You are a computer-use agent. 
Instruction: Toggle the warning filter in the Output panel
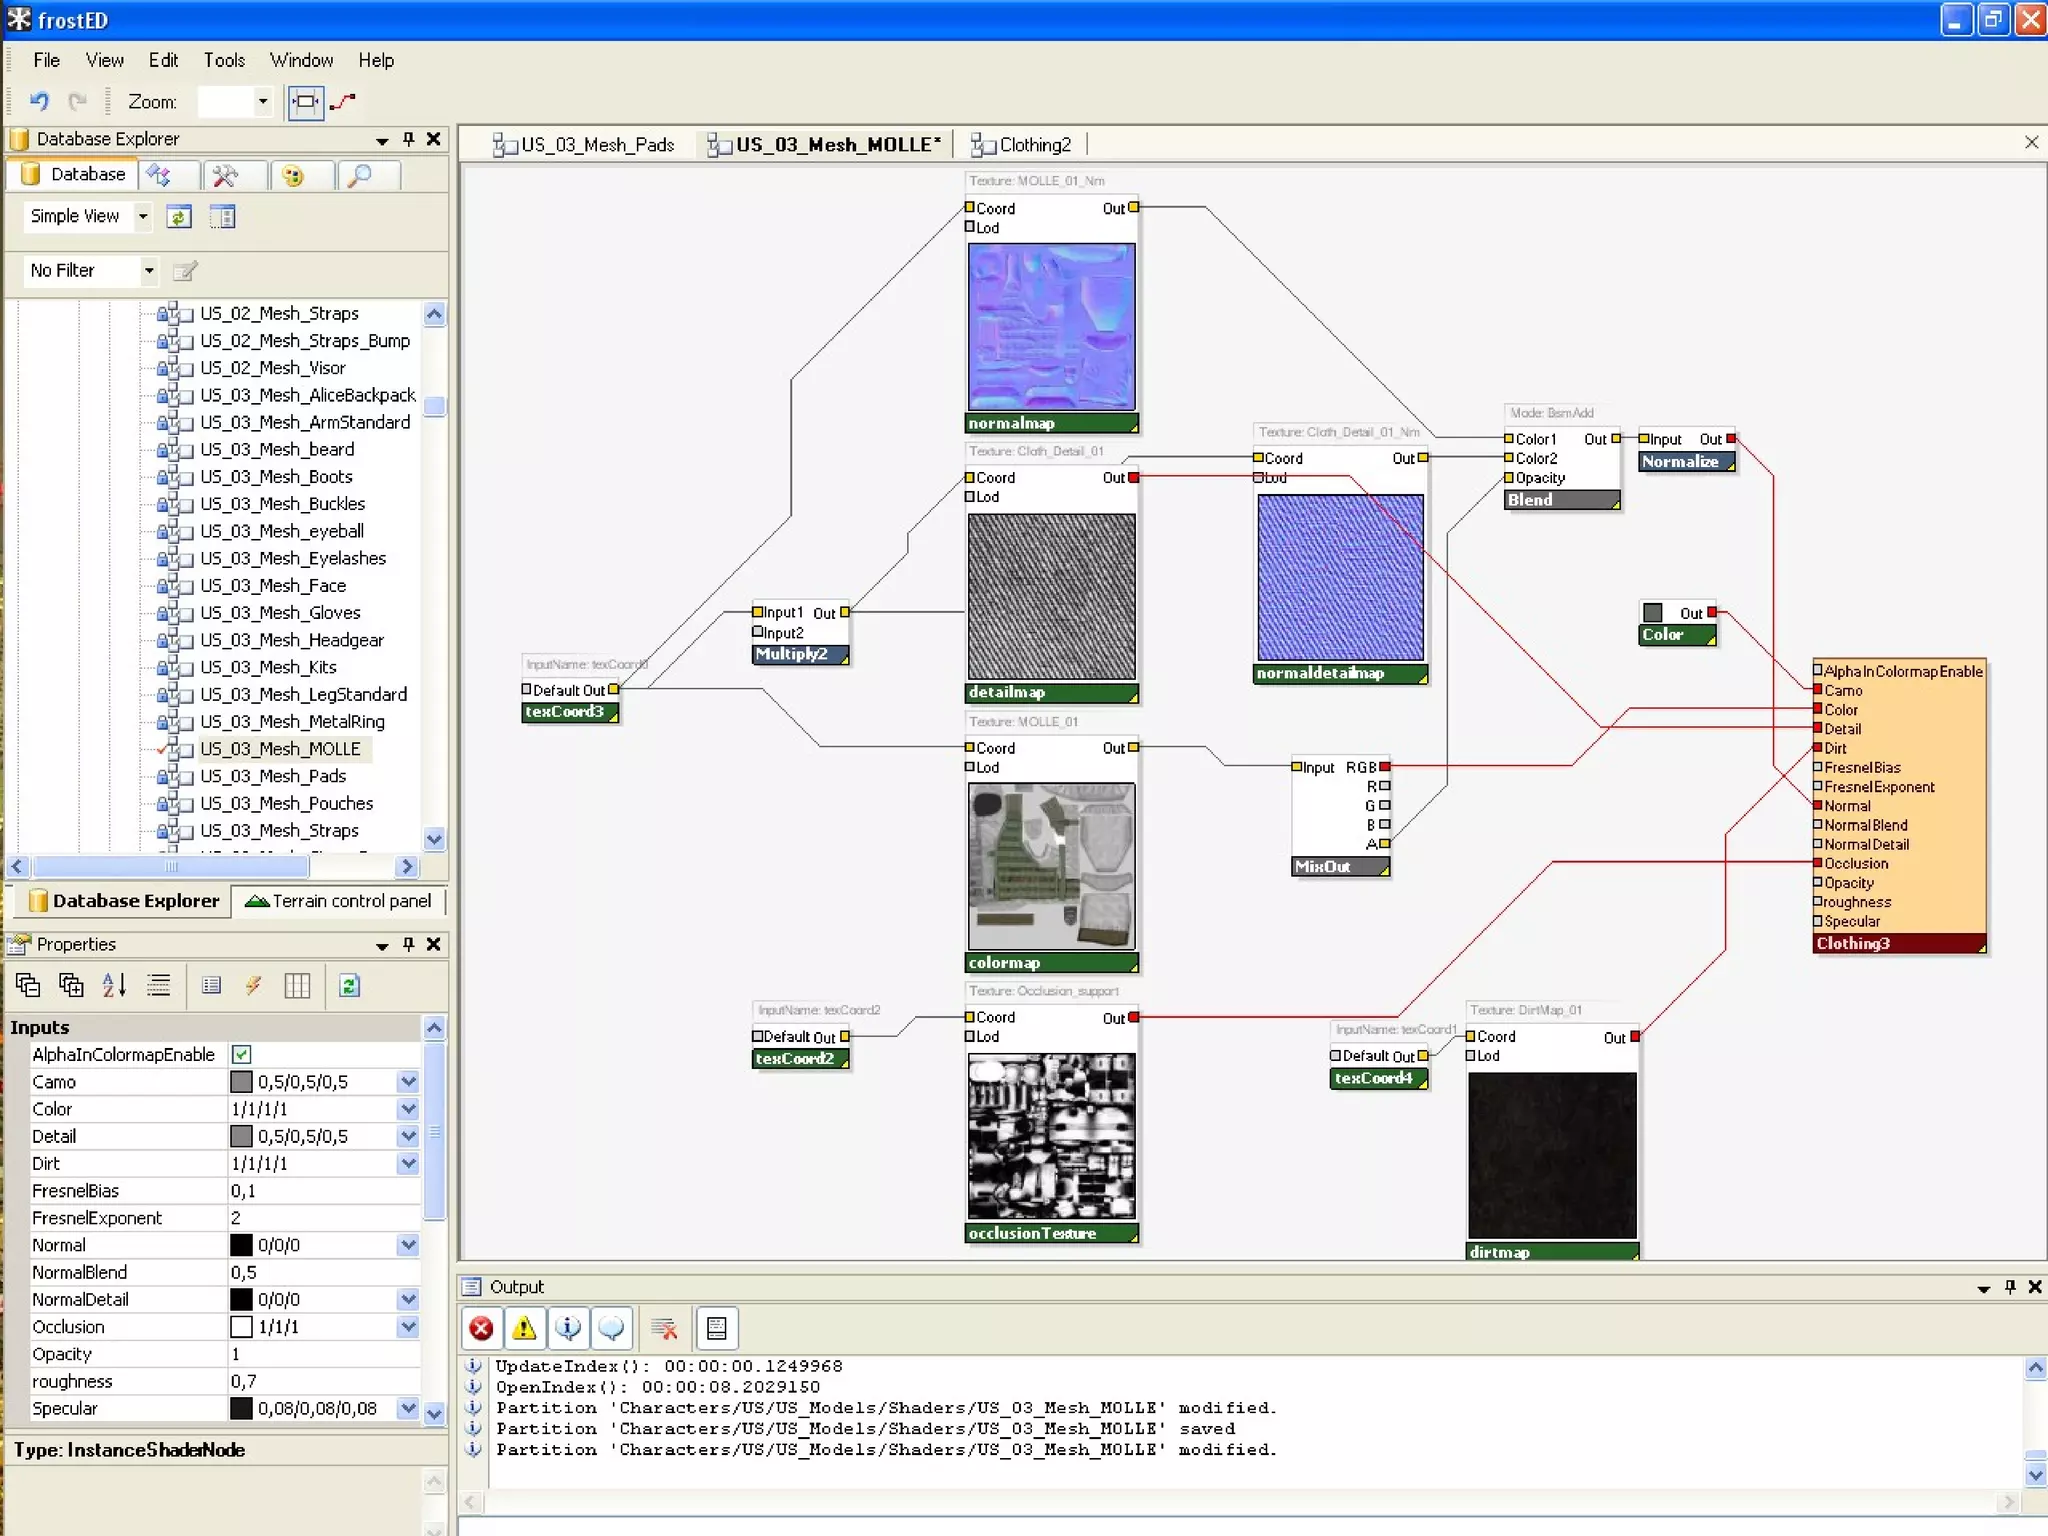pyautogui.click(x=524, y=1328)
